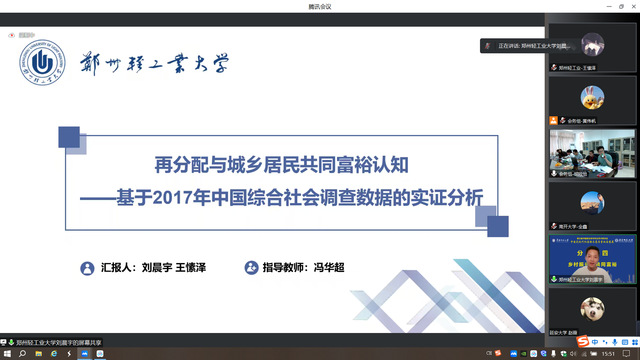
Task: Switch to Tencent Meeting taskbar icon
Action: tap(84, 353)
